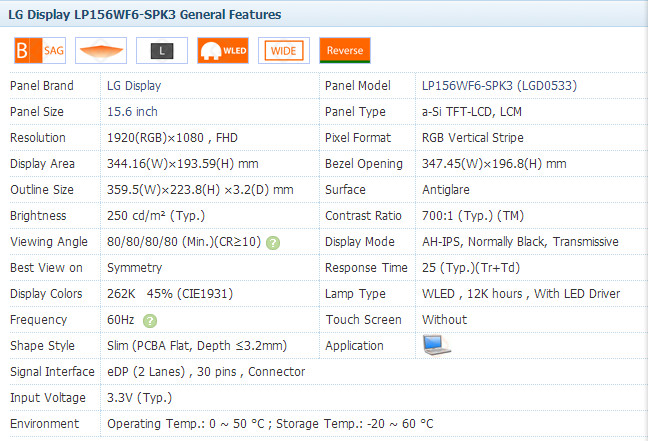648x441 pixels.
Task: Select the 1920(RGB)×1080 , FHD resolution value
Action: click(x=172, y=138)
